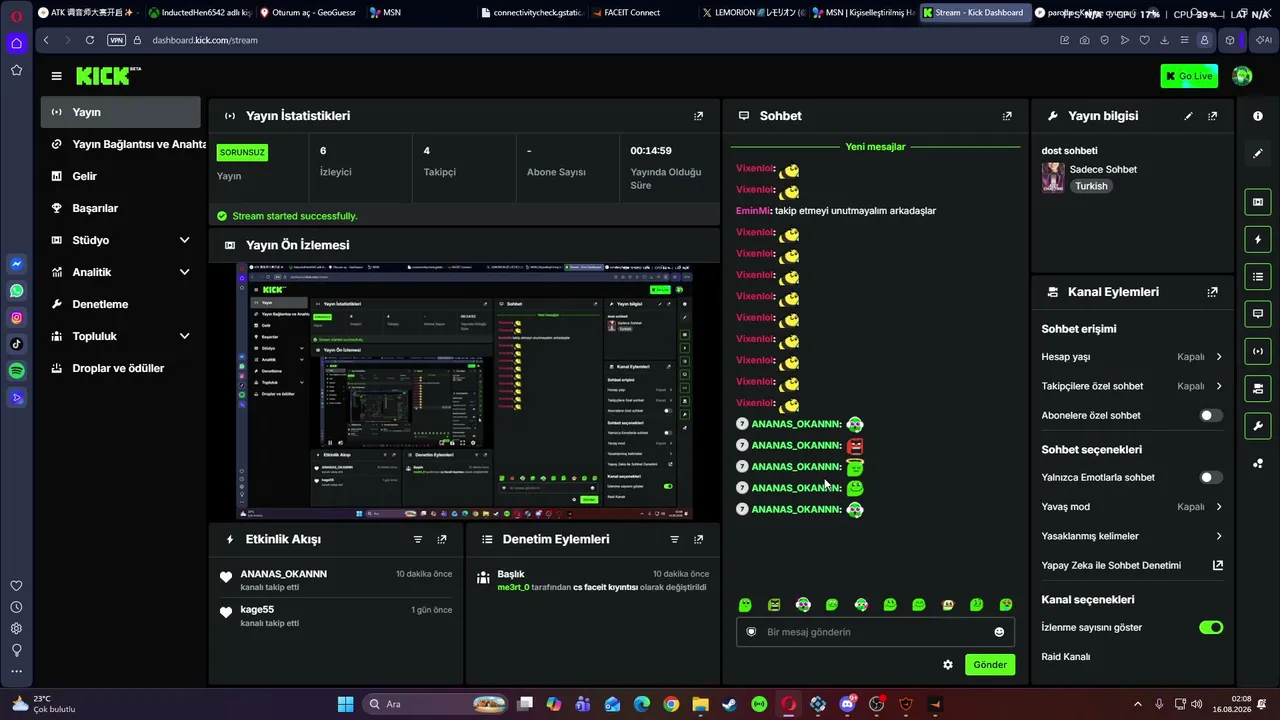Reload the page in browser toolbar
Screen dimensions: 1280x720
[90, 40]
